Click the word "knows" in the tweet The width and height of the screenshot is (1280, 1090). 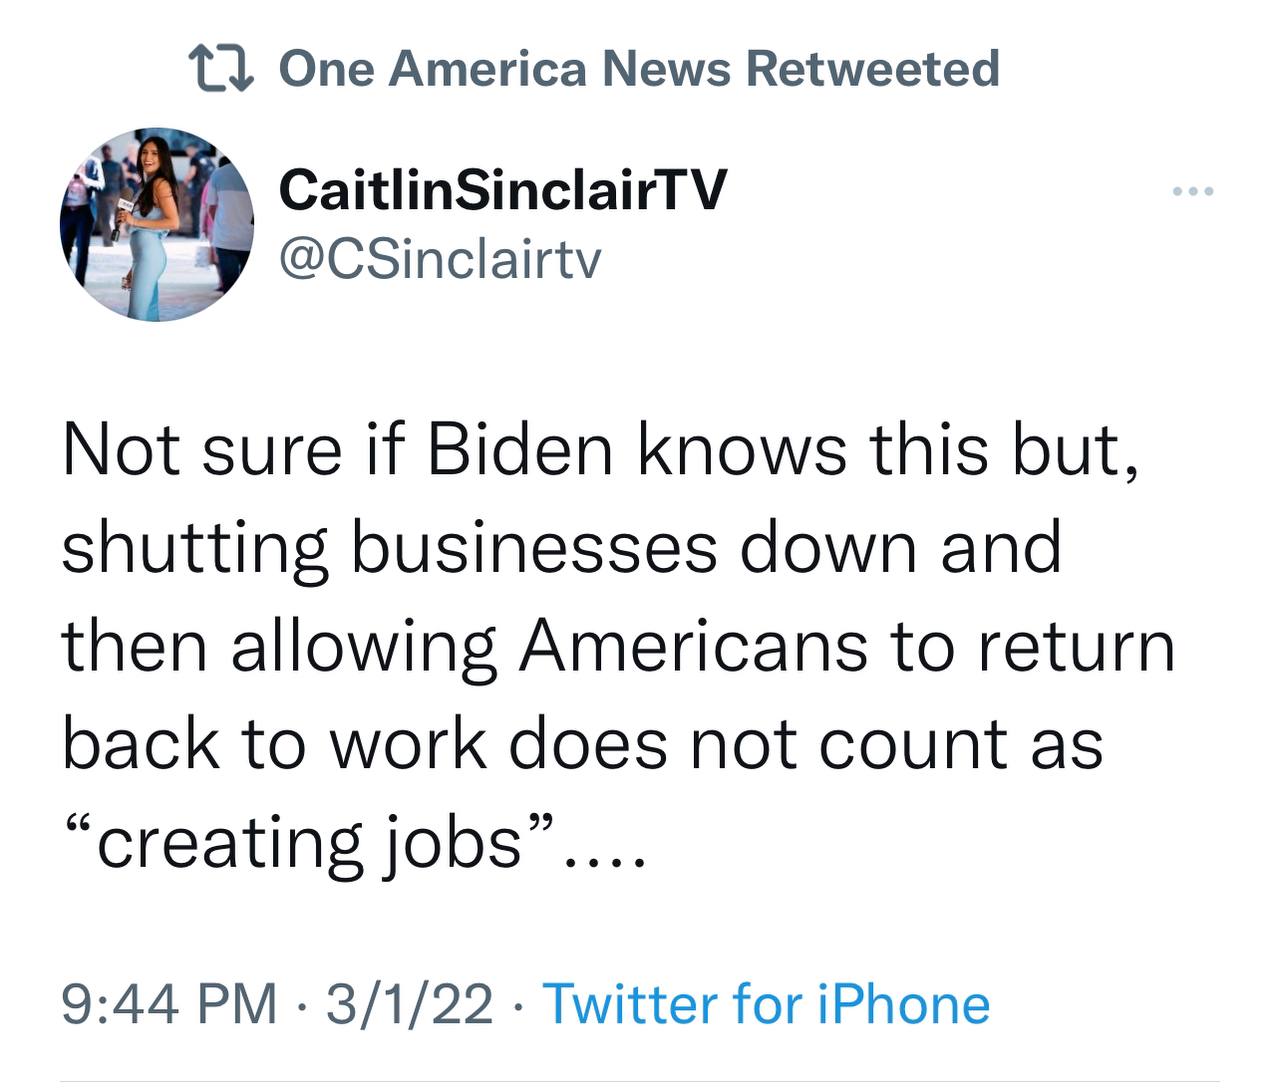coord(745,450)
